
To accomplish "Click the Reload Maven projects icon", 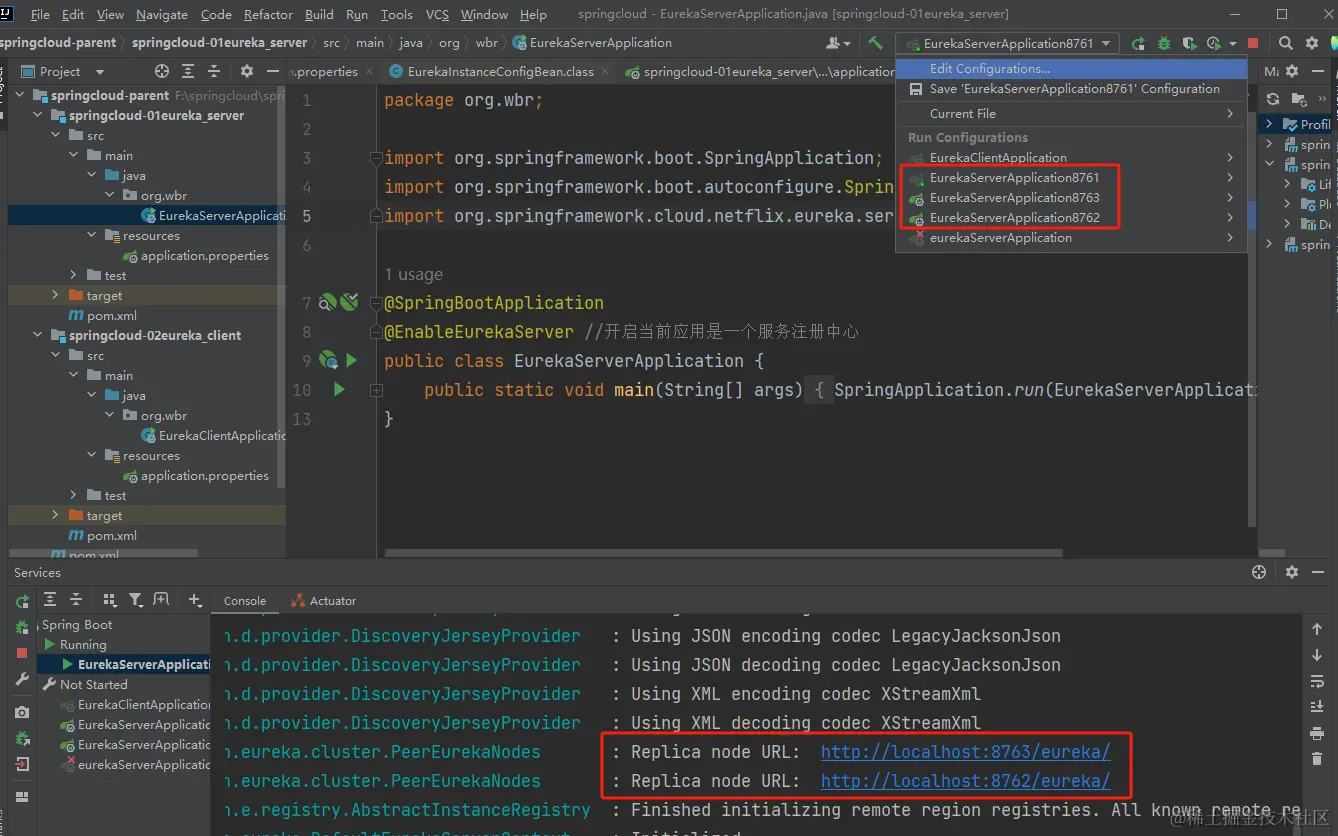I will point(1273,99).
